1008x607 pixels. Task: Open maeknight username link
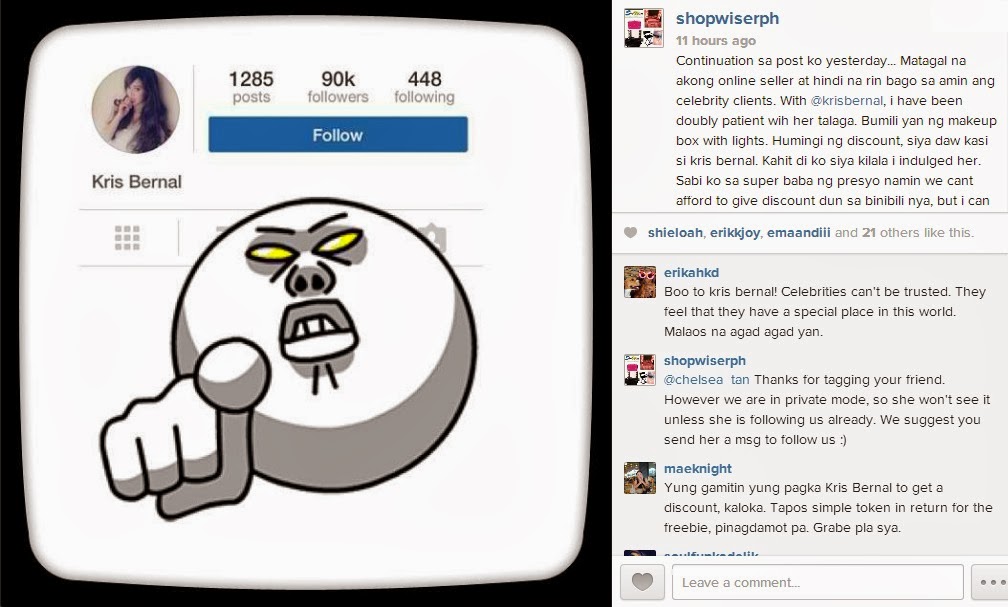tap(698, 469)
